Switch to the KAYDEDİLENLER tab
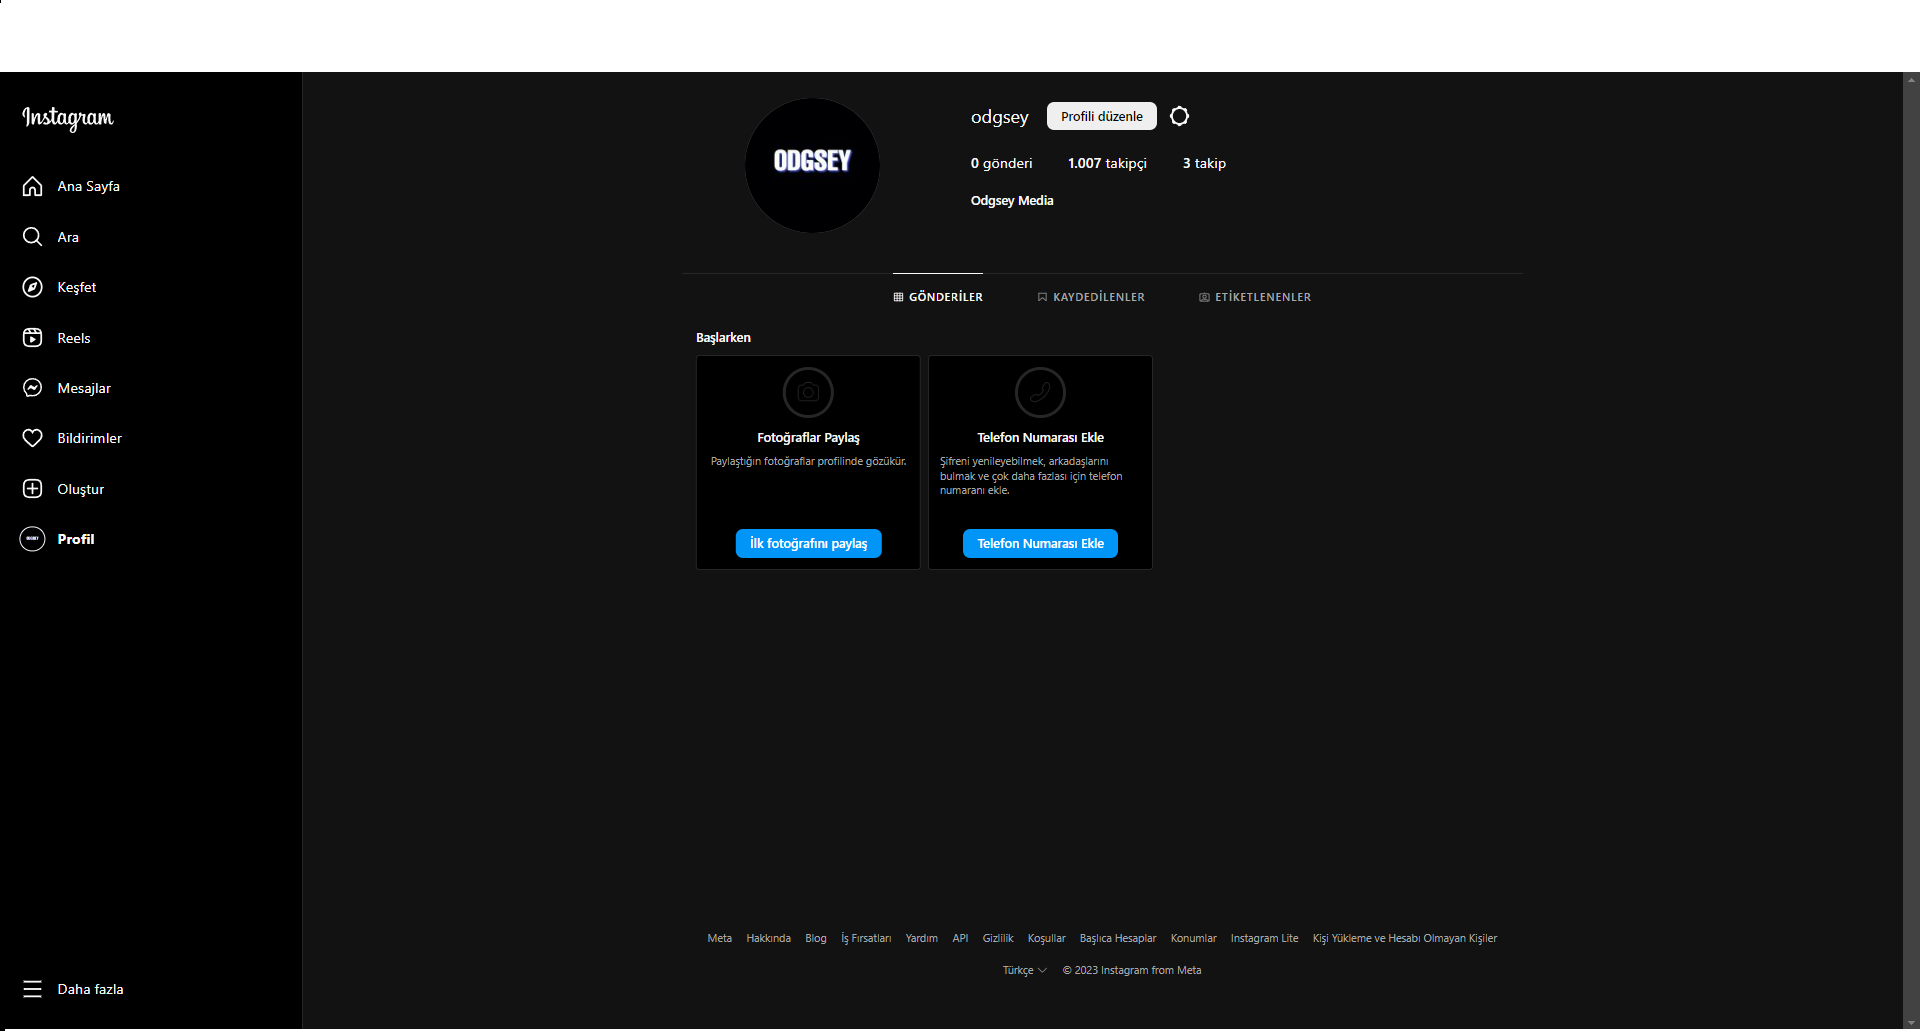Screen dimensions: 1920x1034 [x=1091, y=297]
